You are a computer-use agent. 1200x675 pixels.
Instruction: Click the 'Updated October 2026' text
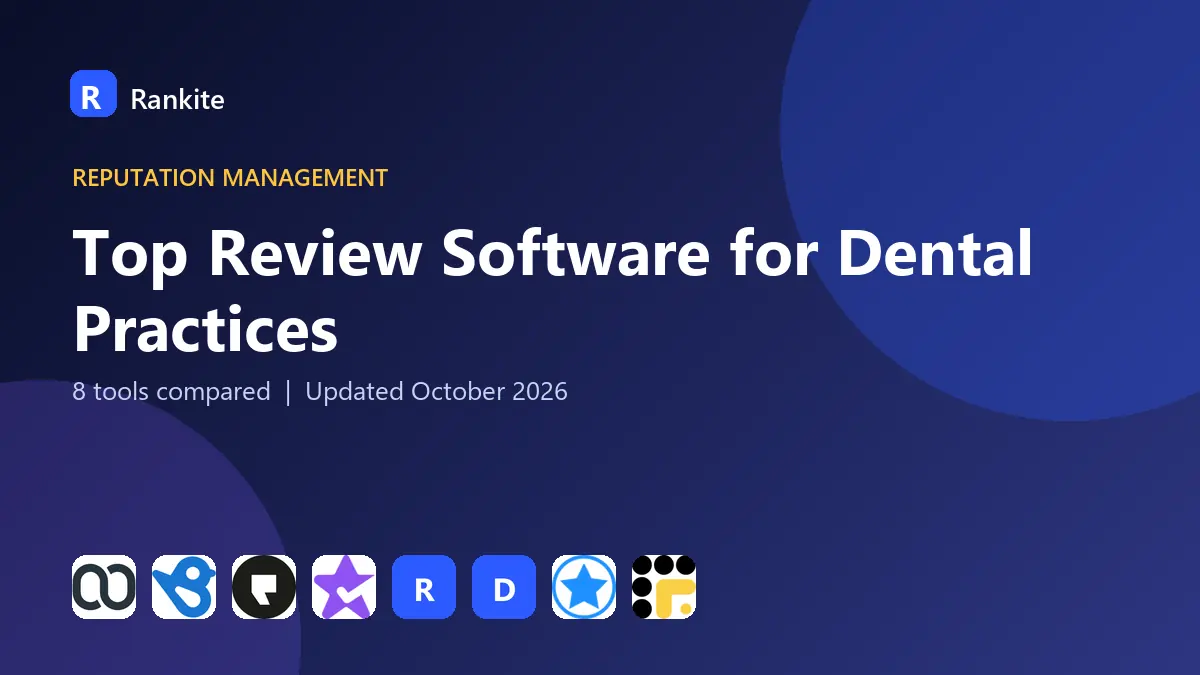(436, 391)
